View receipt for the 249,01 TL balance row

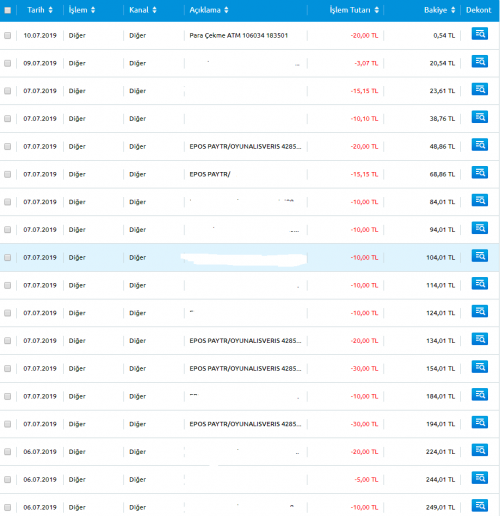pos(480,506)
